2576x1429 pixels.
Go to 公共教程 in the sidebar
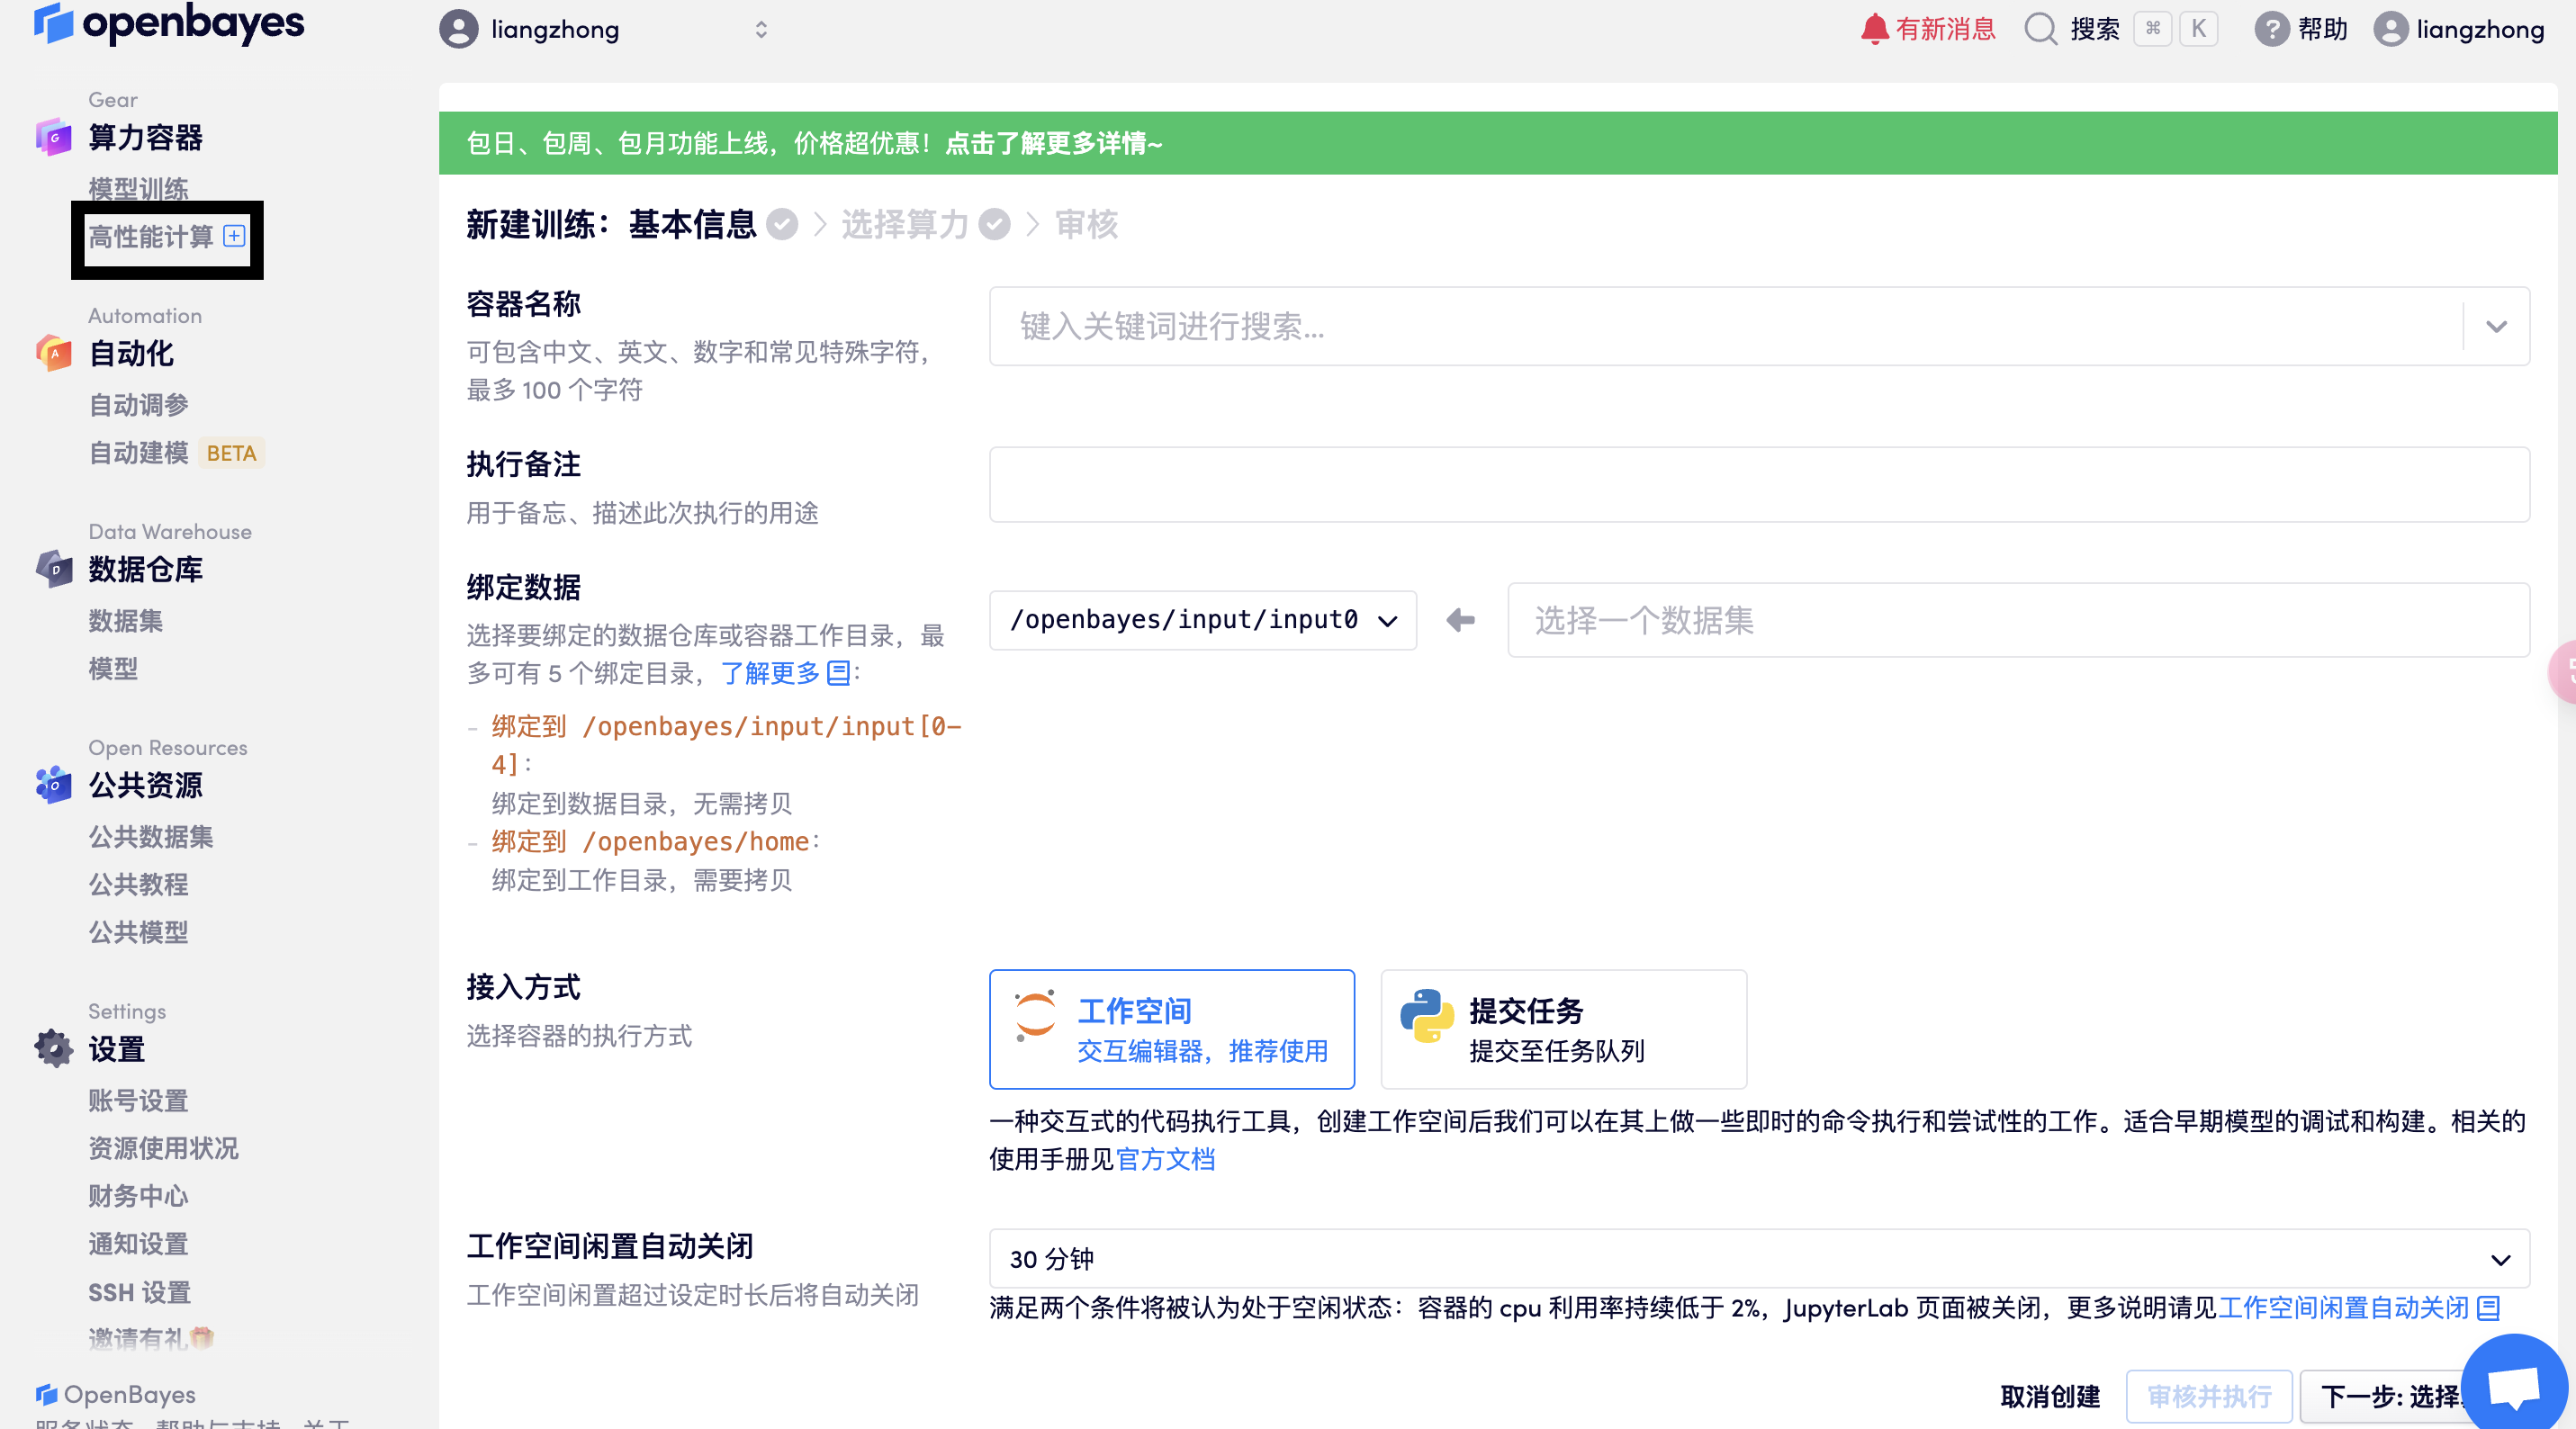click(x=138, y=884)
